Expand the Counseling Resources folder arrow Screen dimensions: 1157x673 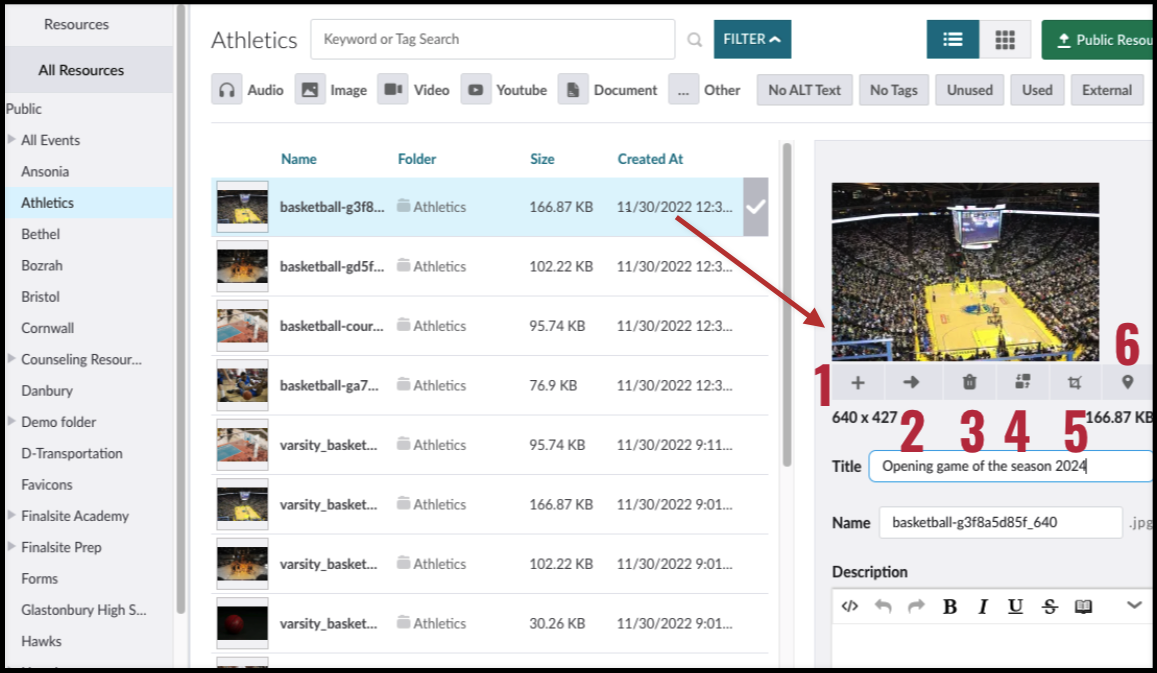pos(11,358)
